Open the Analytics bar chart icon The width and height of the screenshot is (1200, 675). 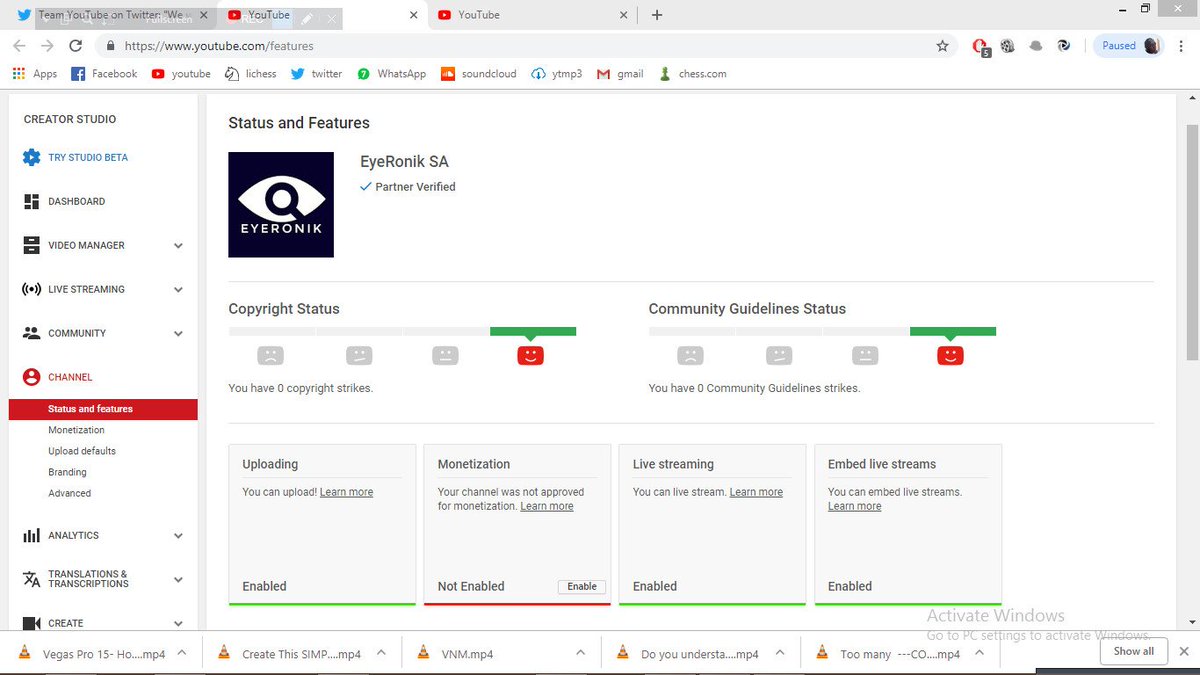click(31, 535)
